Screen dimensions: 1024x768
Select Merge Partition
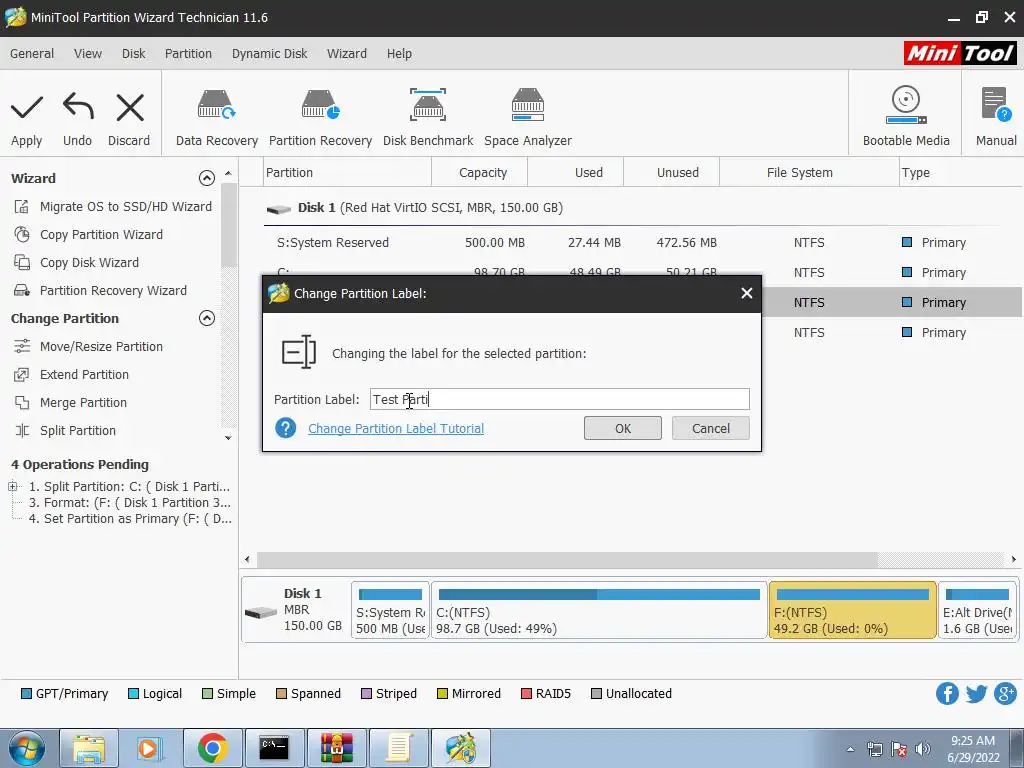coord(71,403)
